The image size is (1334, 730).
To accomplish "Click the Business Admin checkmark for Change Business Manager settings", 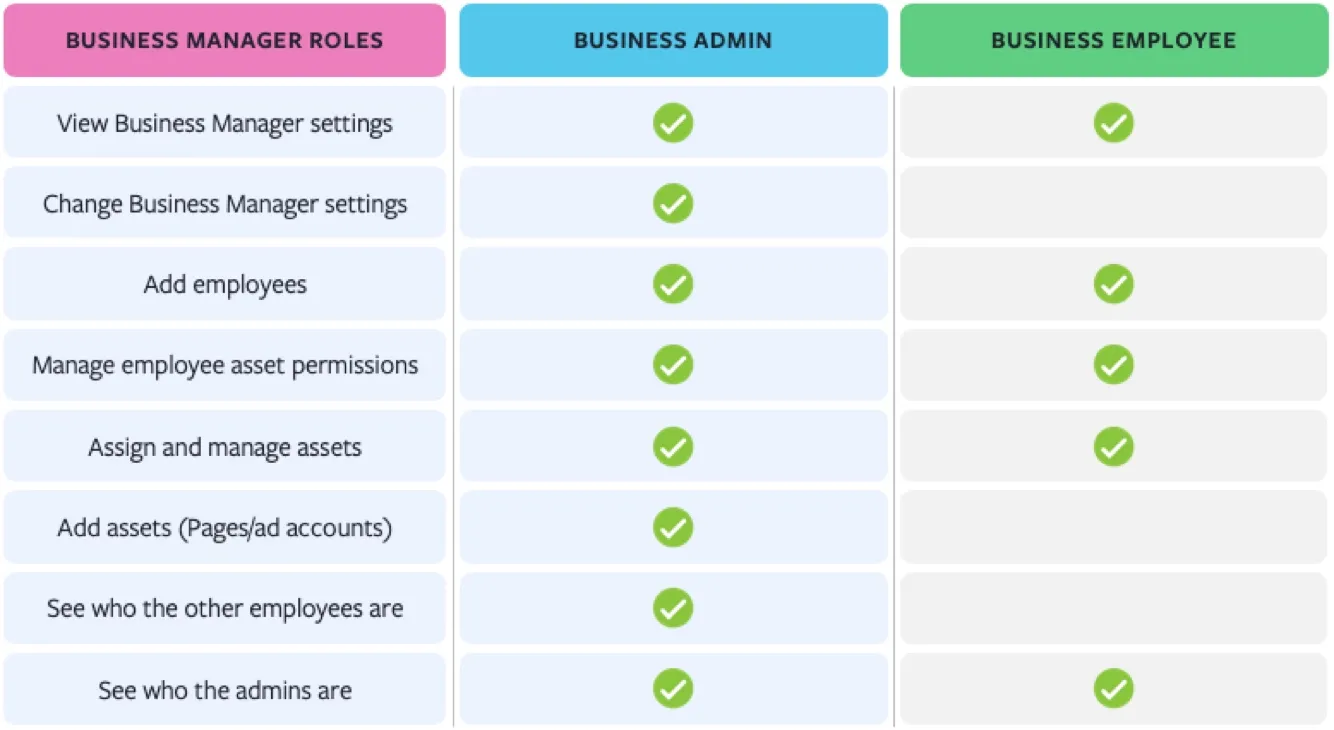I will click(x=673, y=203).
